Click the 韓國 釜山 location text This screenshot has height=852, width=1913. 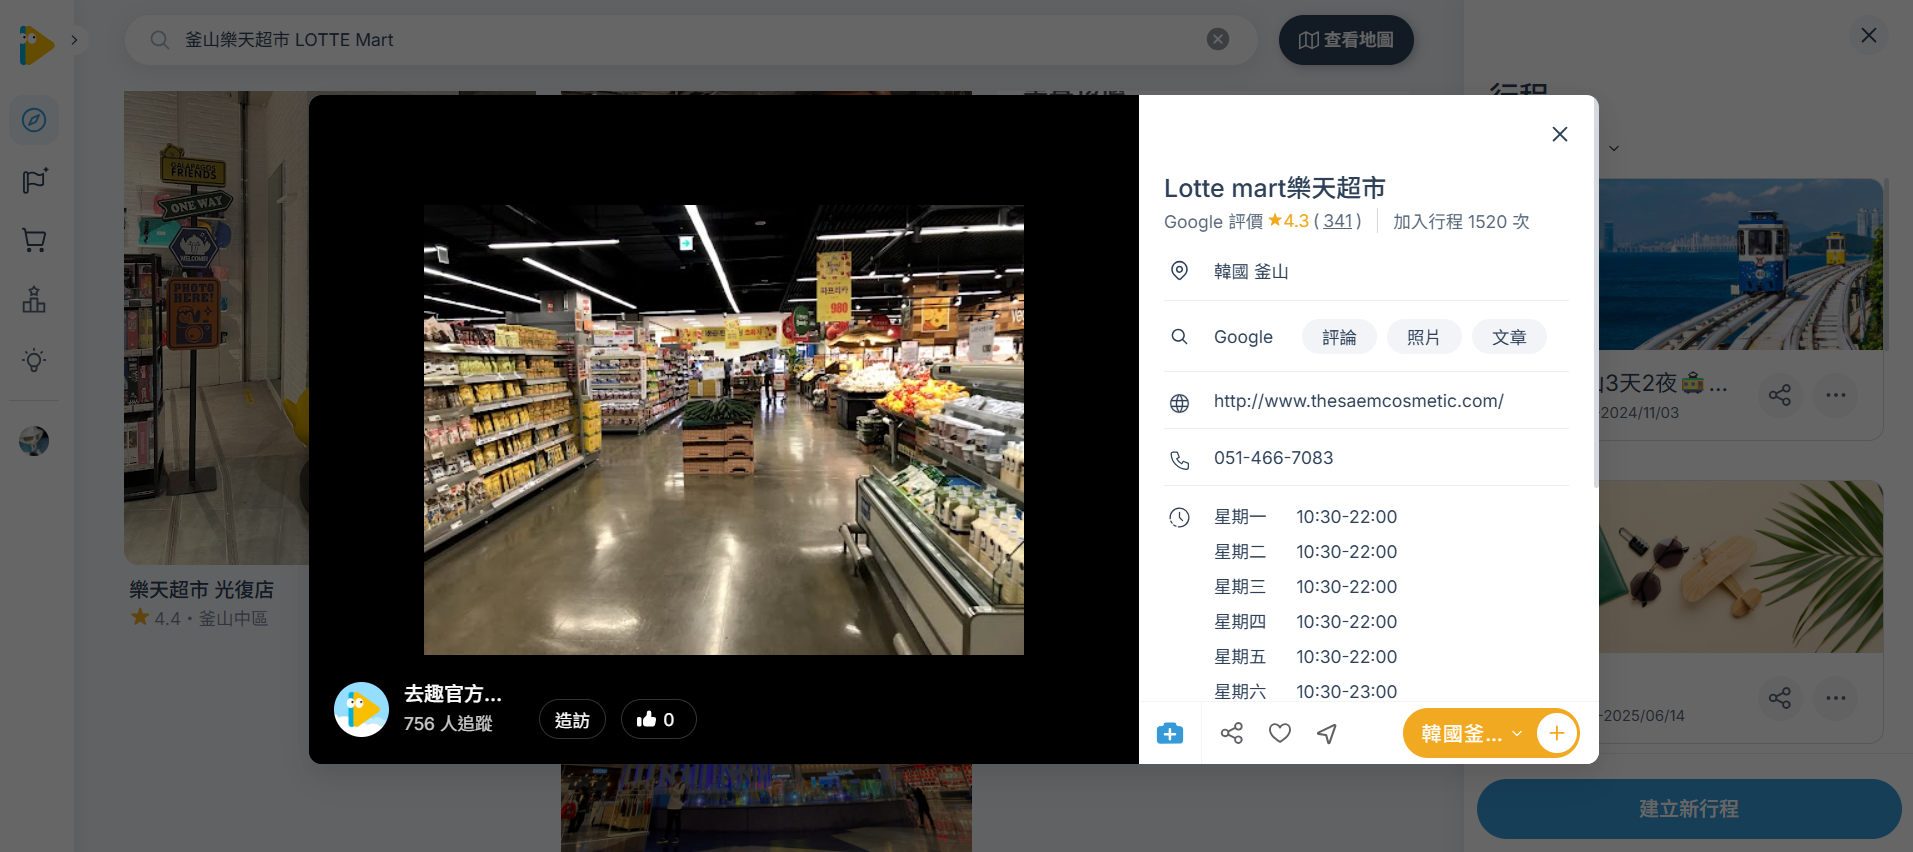[x=1251, y=272]
